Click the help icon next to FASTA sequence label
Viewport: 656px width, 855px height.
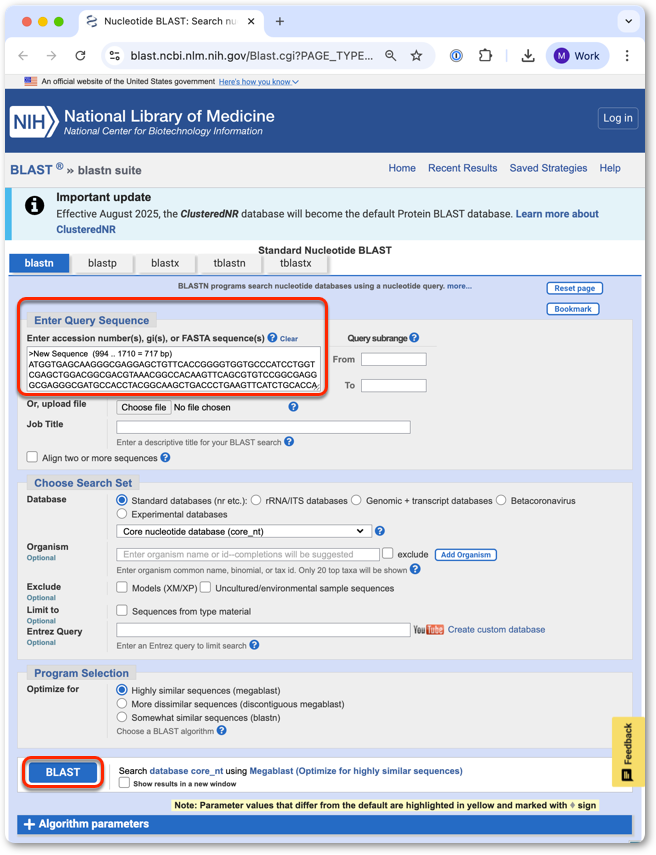click(272, 338)
